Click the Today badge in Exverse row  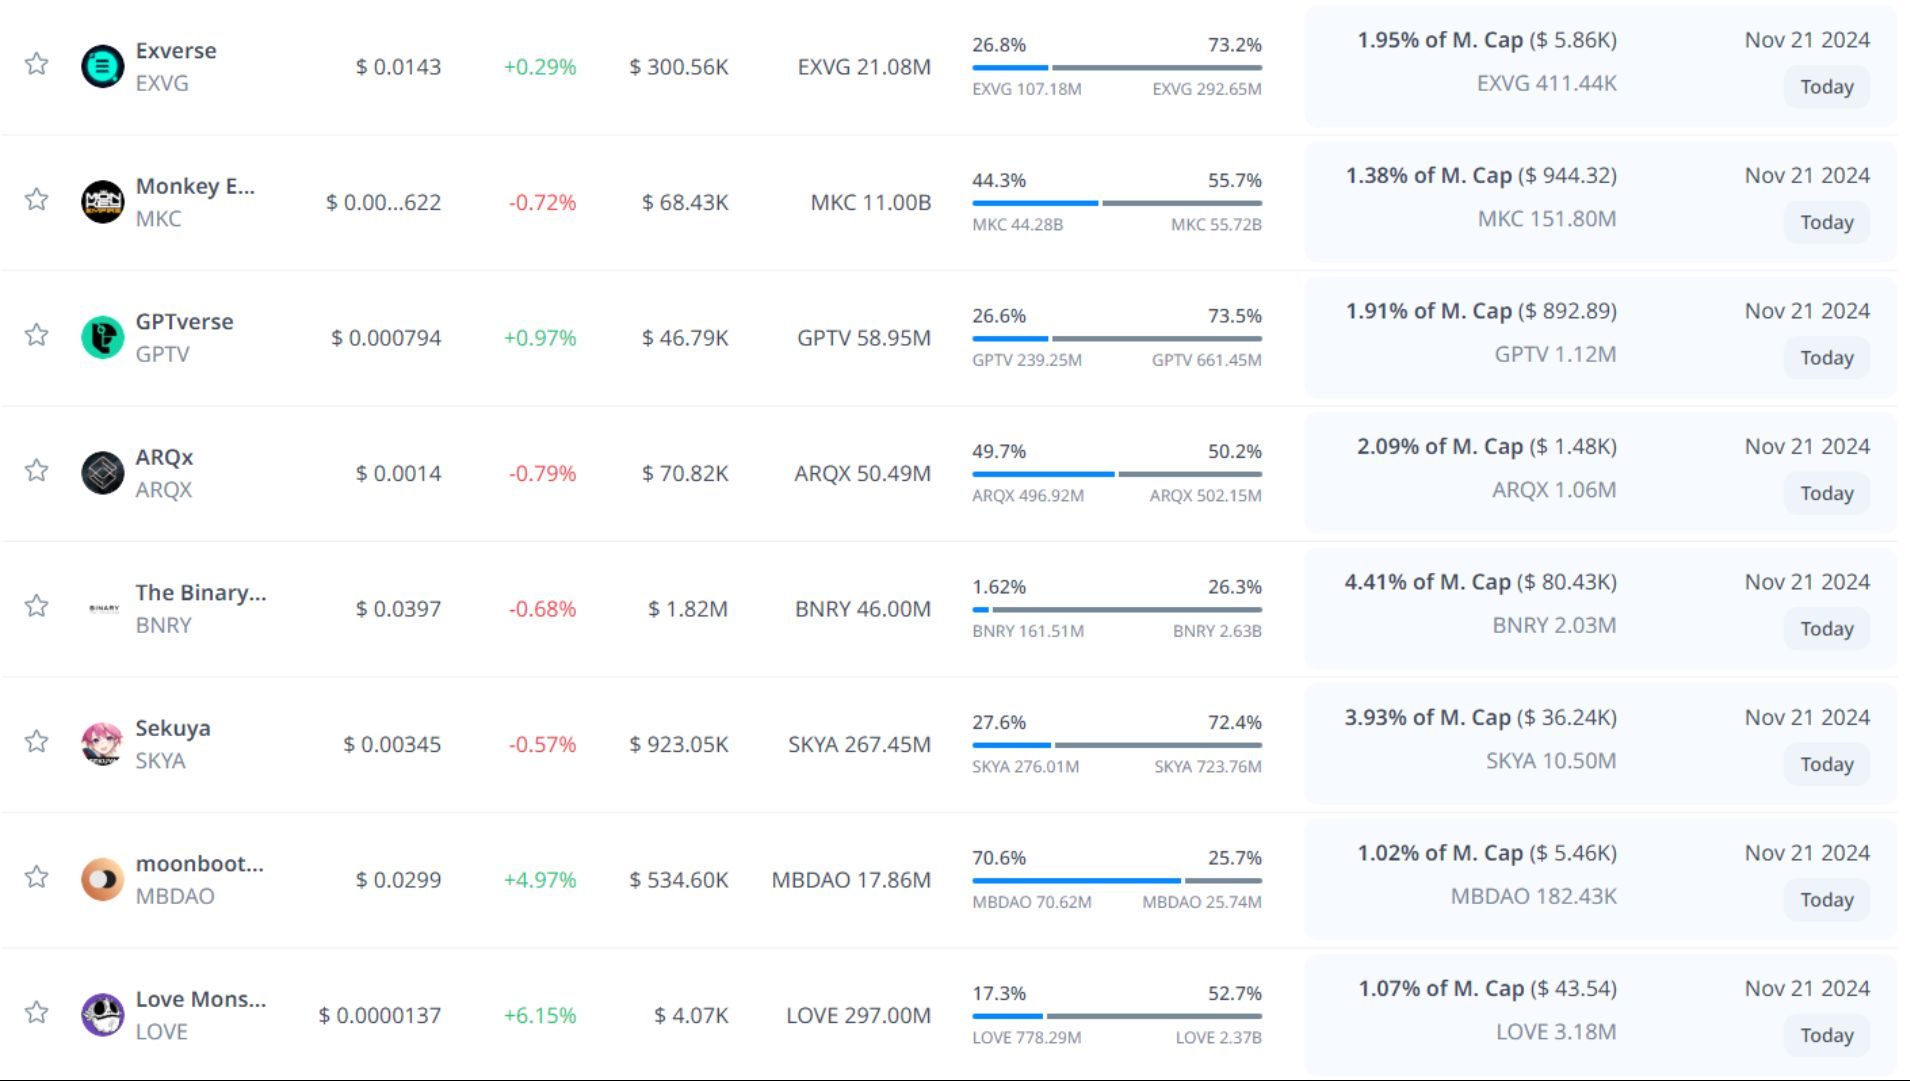[x=1826, y=87]
